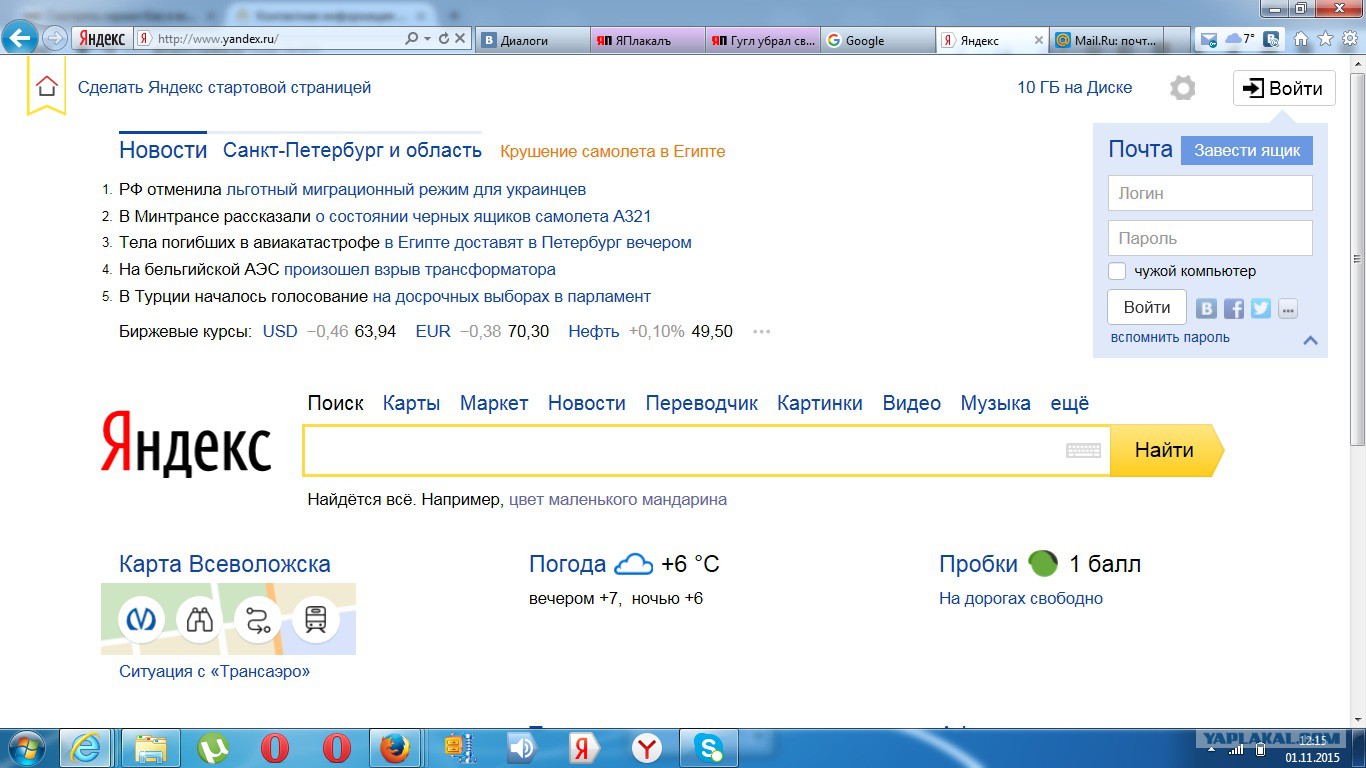The height and width of the screenshot is (768, 1366).
Task: Open Музыка in the search services bar
Action: pos(996,403)
